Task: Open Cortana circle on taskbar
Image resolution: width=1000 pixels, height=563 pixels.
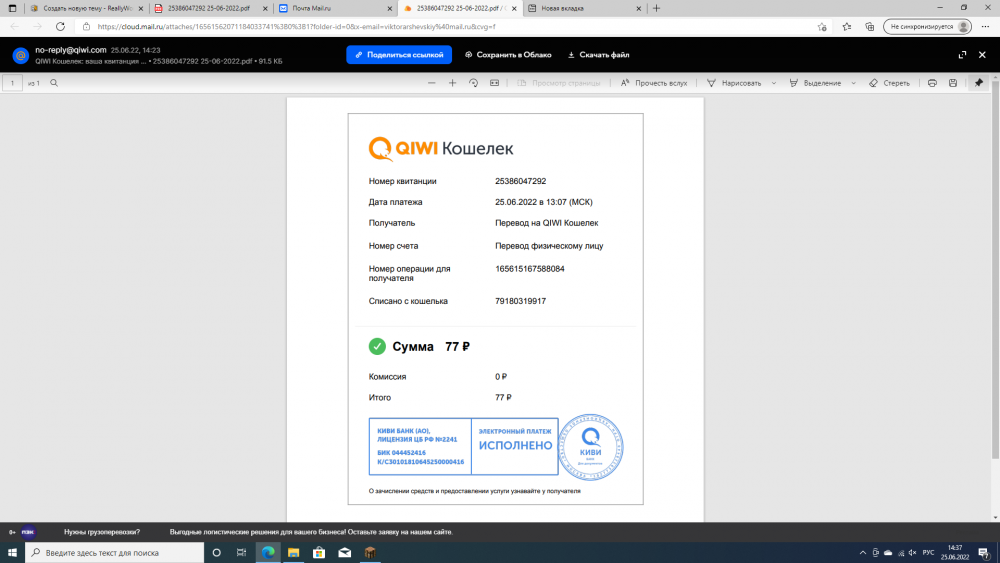Action: point(216,553)
